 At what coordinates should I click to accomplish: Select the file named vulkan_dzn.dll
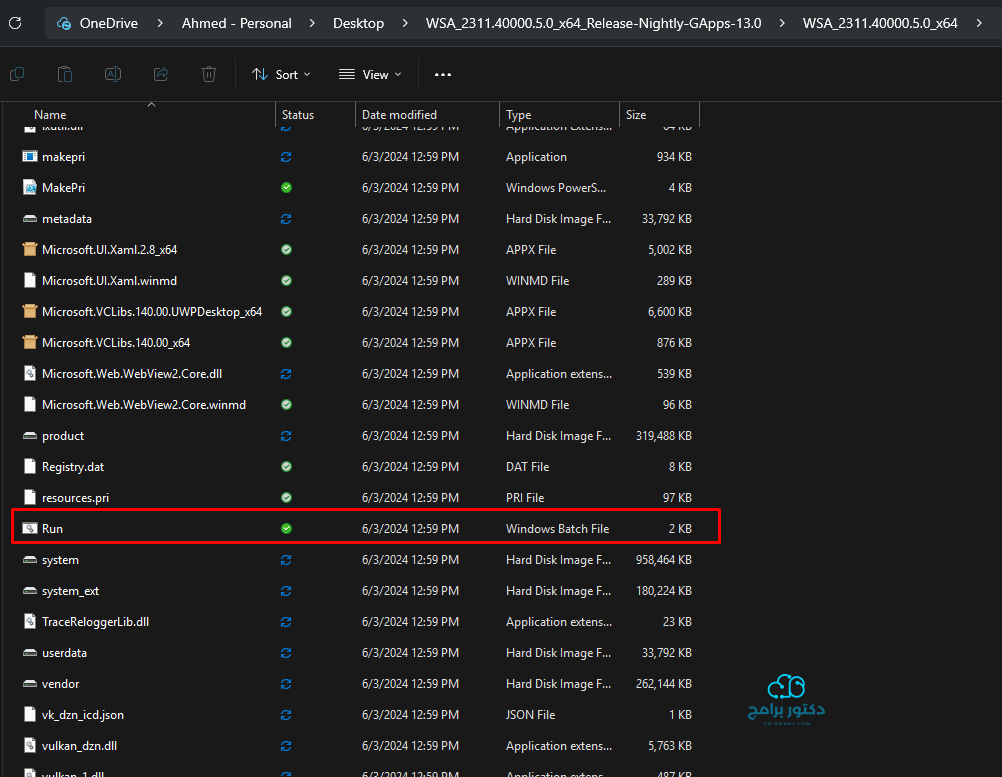pos(79,746)
